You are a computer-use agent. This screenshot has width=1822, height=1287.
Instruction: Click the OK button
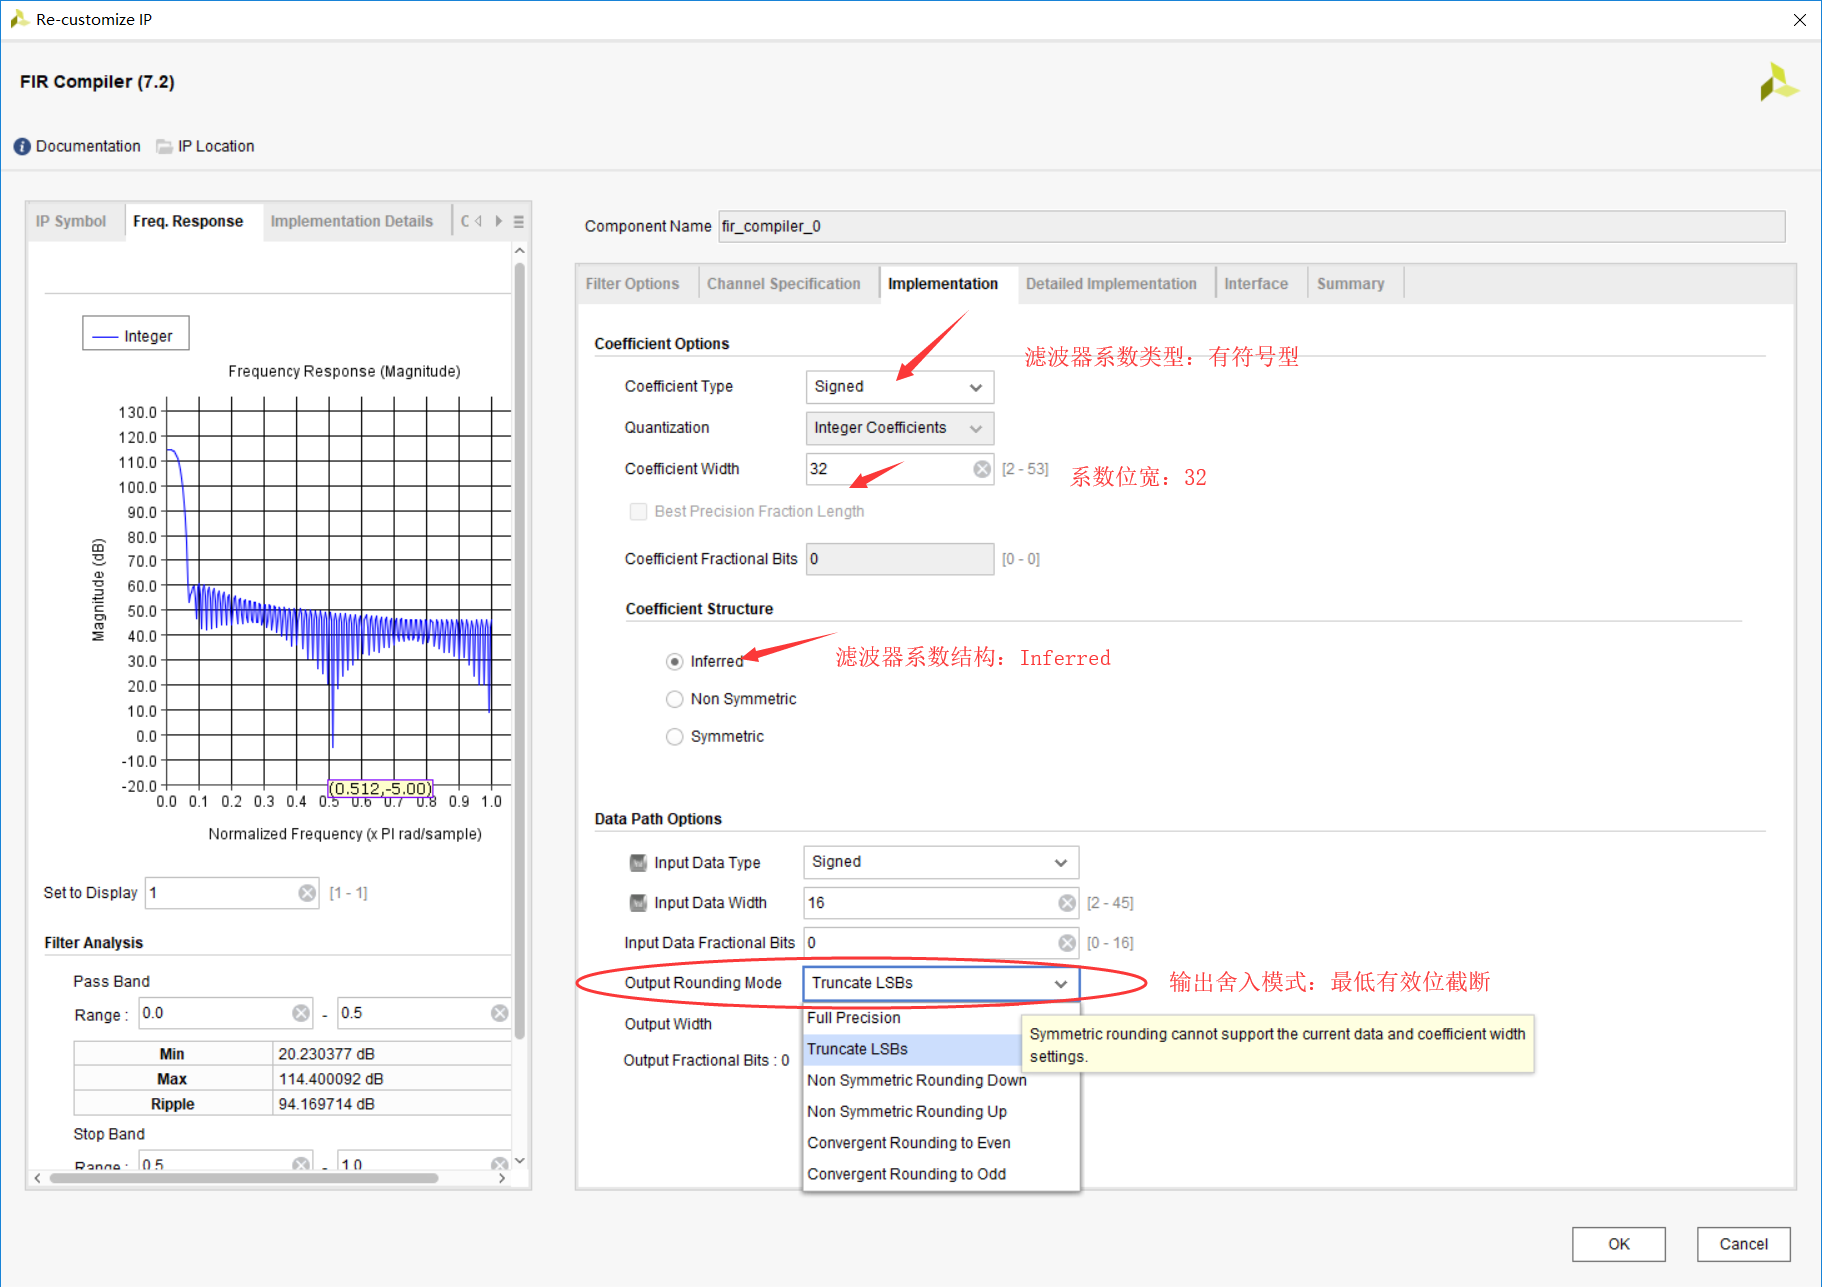[1619, 1244]
